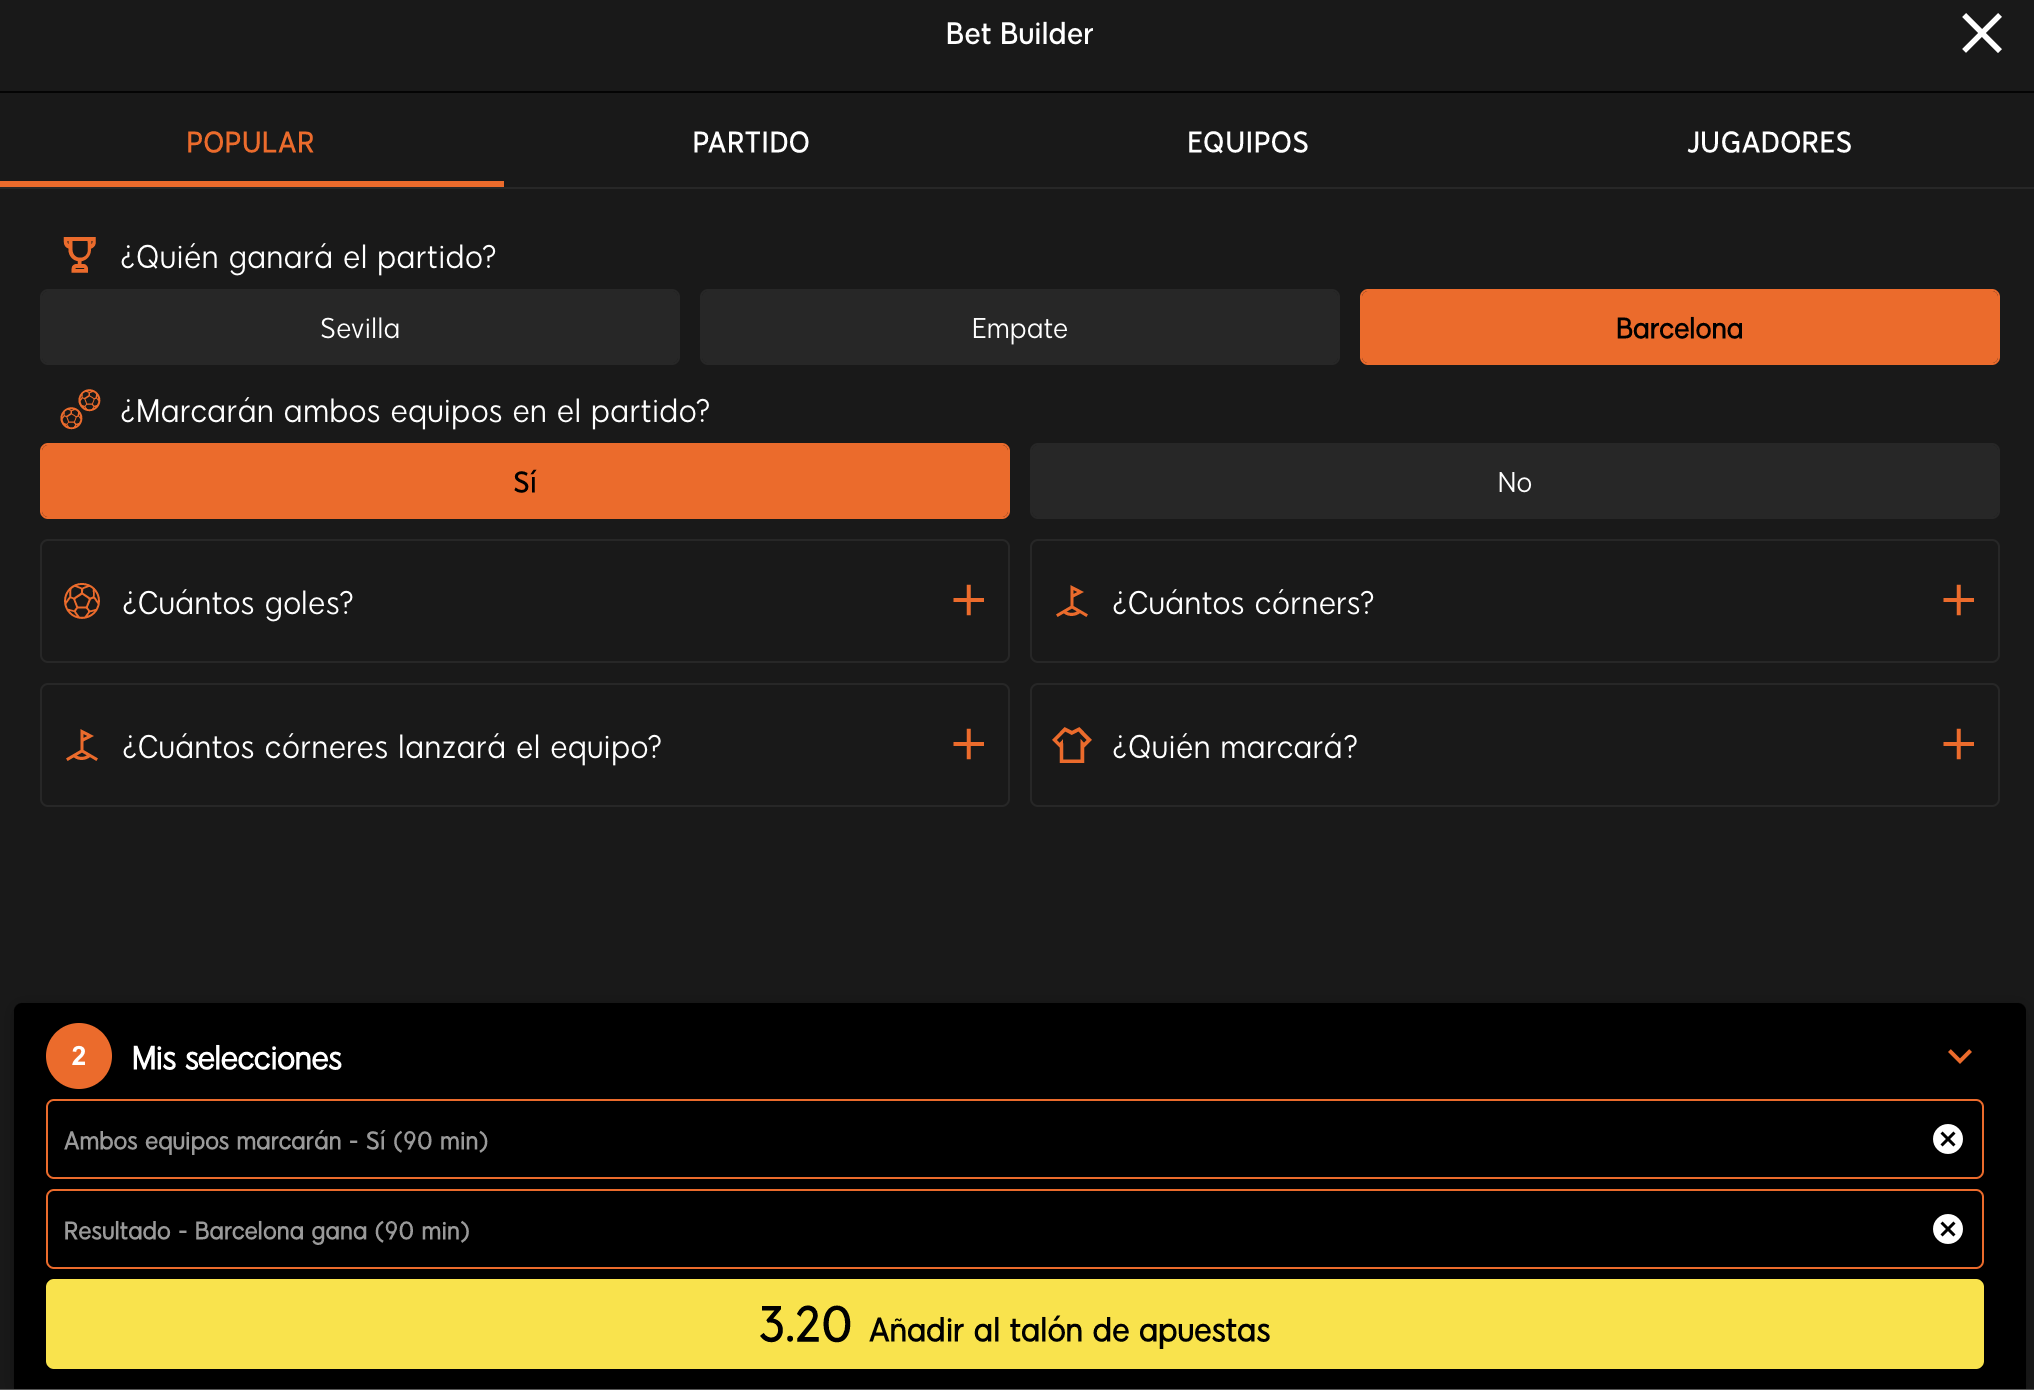2034x1390 pixels.
Task: Select Sevilla as match winner
Action: click(x=360, y=328)
